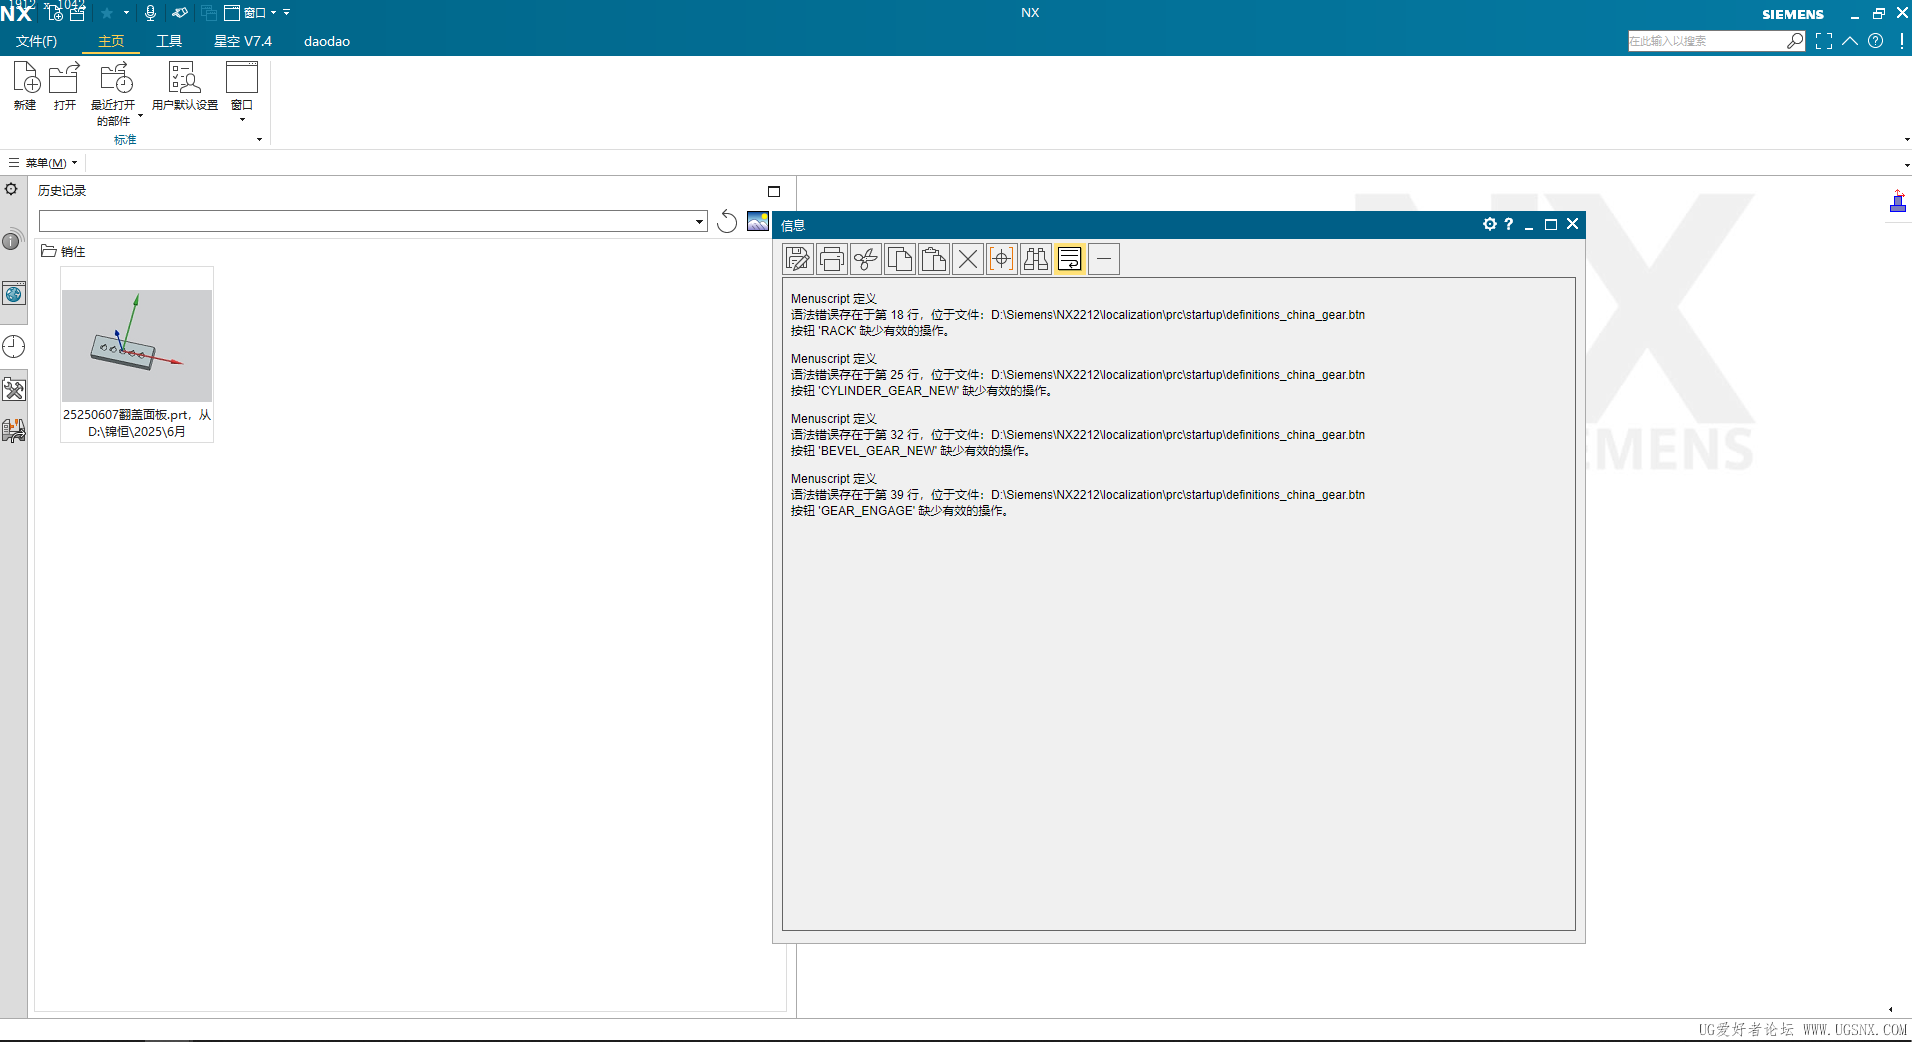Expand the favorites star dropdown arrow

point(127,13)
